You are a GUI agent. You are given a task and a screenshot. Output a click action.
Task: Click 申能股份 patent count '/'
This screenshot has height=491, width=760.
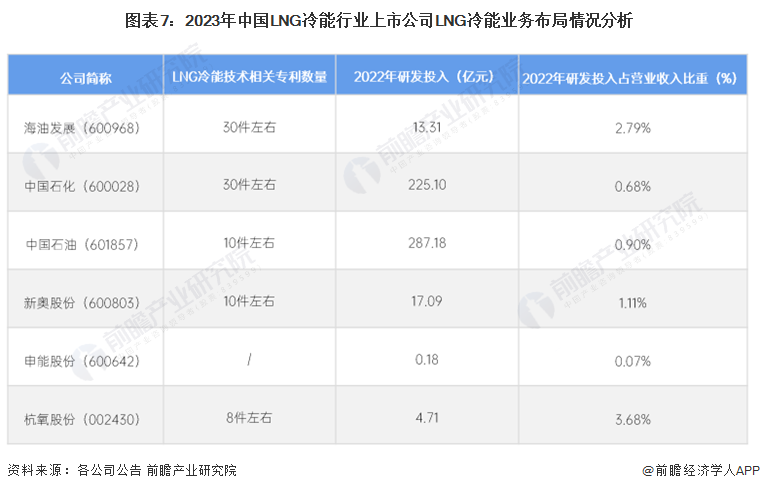pos(249,360)
